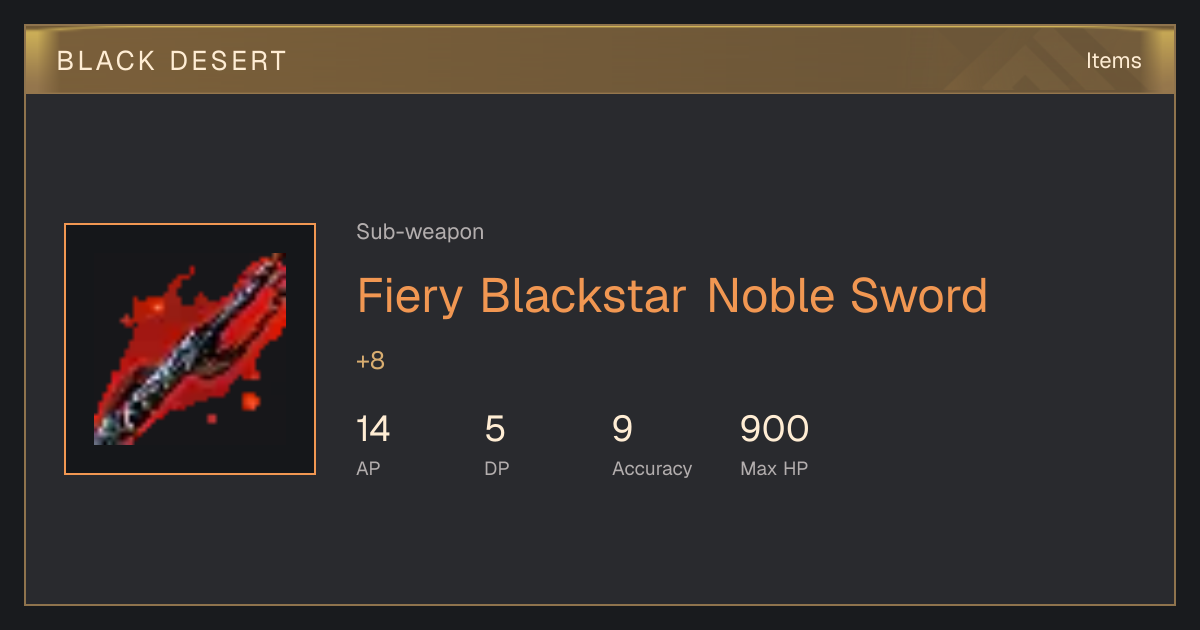Click the AP stat label
Screen dimensions: 1200x630
pyautogui.click(x=368, y=468)
